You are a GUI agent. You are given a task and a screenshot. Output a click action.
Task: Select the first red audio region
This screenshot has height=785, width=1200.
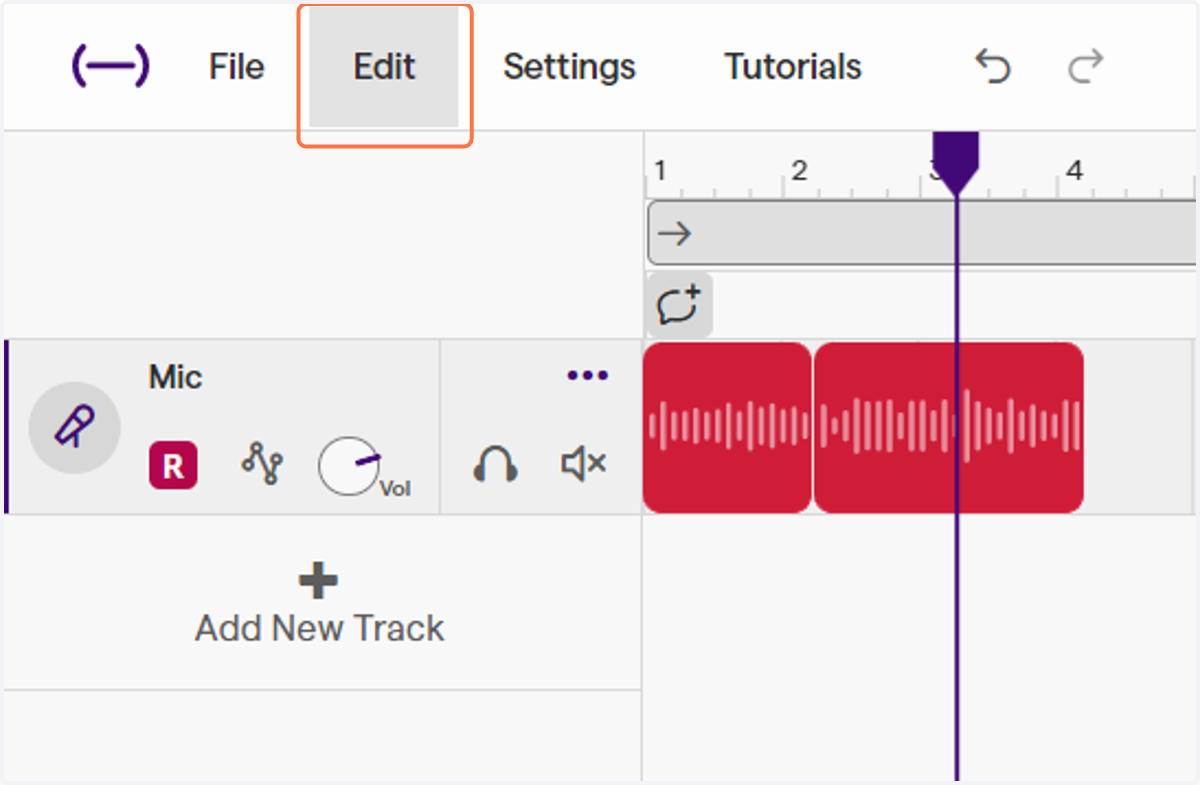tap(726, 427)
